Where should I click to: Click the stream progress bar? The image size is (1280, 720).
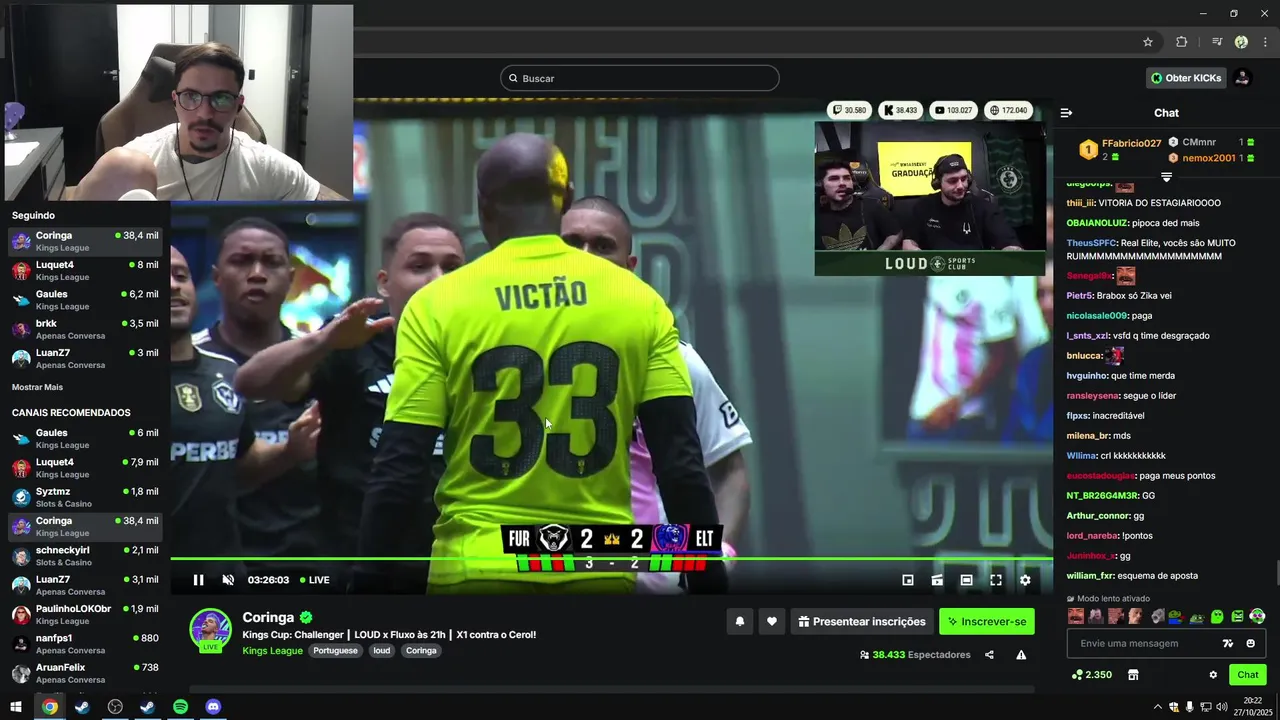pyautogui.click(x=611, y=558)
